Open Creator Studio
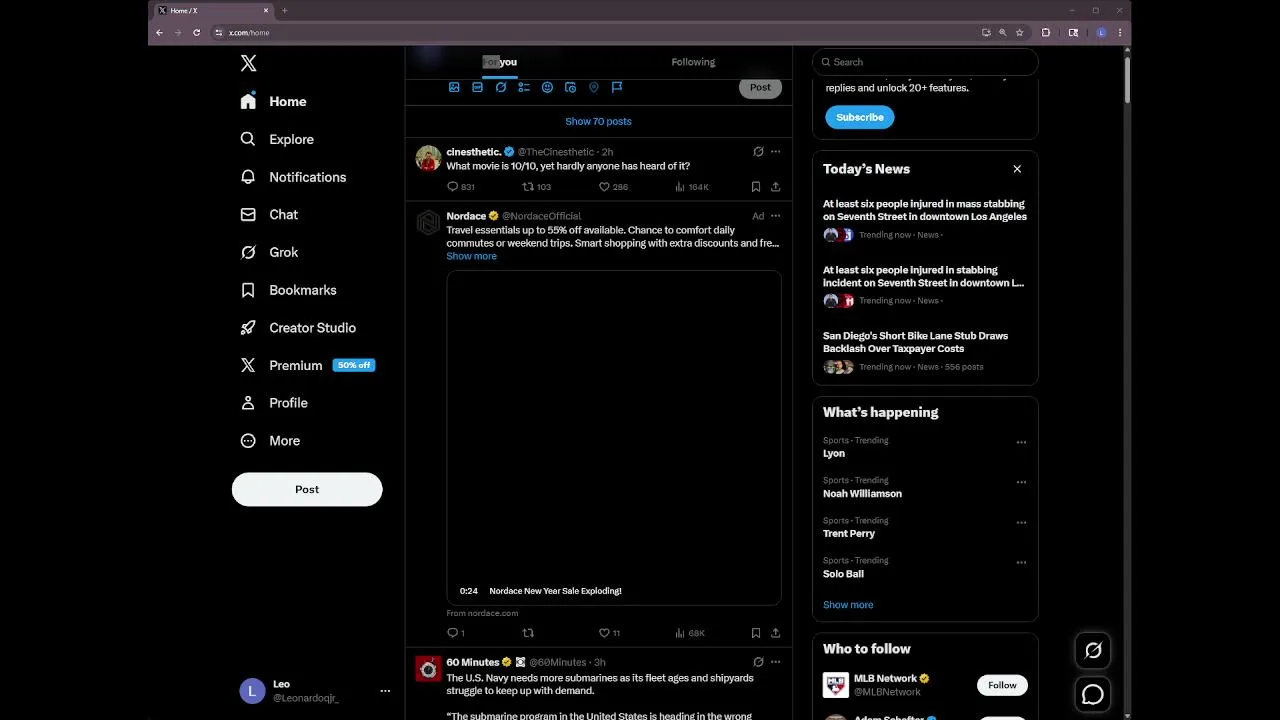 tap(299, 328)
